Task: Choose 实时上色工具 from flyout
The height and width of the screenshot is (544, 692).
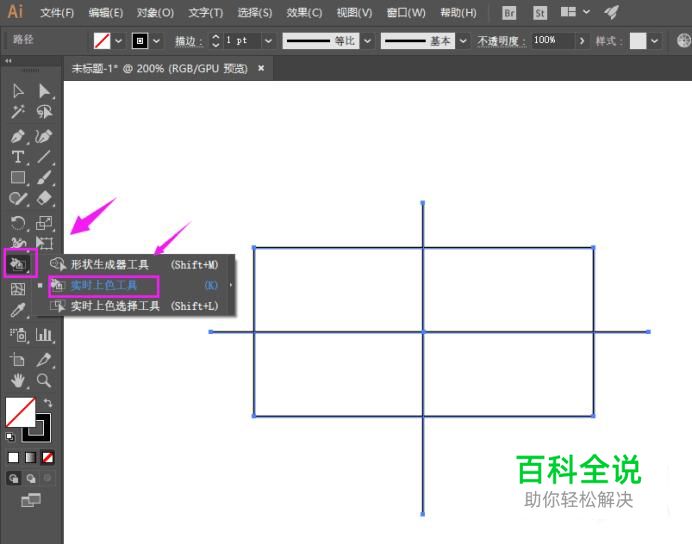Action: (x=135, y=285)
